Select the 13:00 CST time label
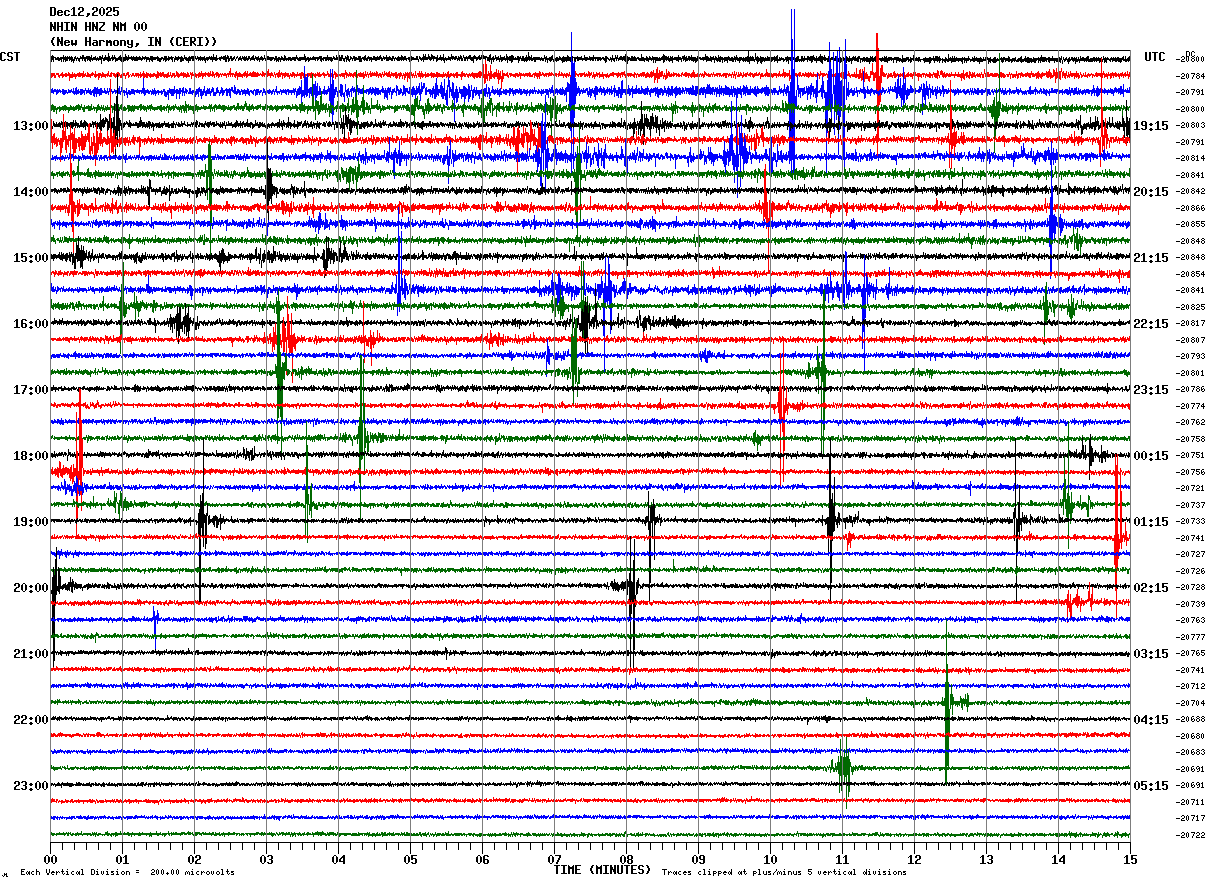This screenshot has height=886, width=1210. point(31,126)
